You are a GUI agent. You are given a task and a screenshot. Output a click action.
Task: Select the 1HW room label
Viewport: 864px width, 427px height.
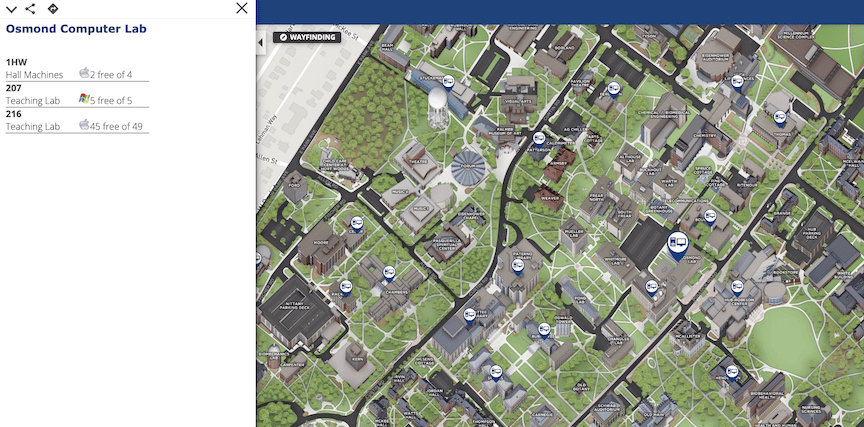(17, 62)
